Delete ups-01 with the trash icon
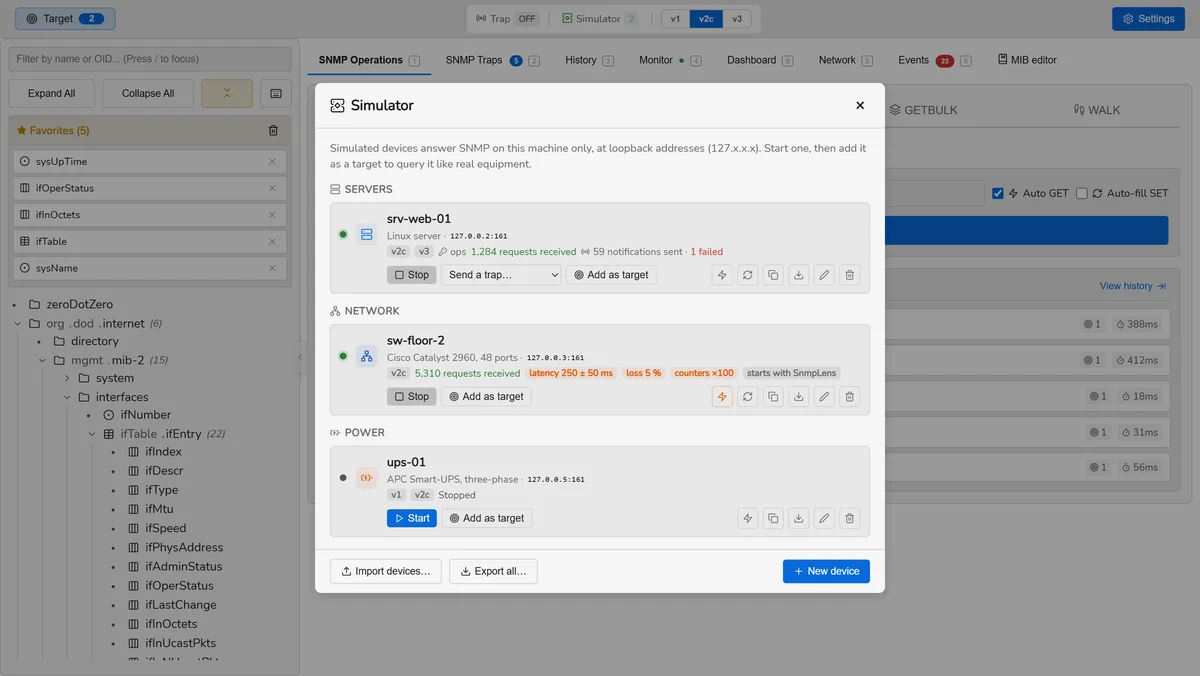Image resolution: width=1200 pixels, height=676 pixels. 850,518
